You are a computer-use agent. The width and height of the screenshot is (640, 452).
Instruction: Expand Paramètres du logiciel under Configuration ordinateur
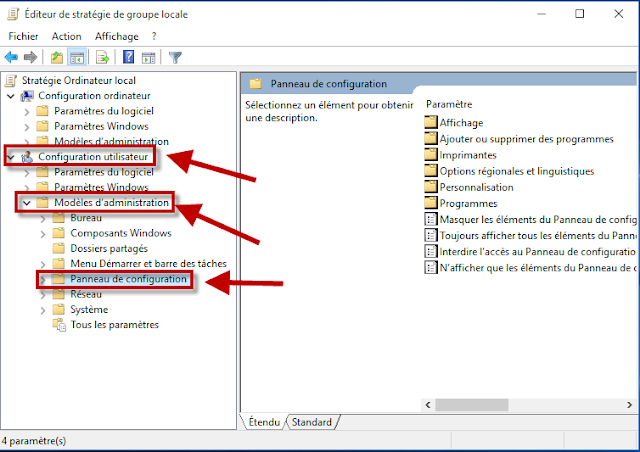[x=27, y=111]
